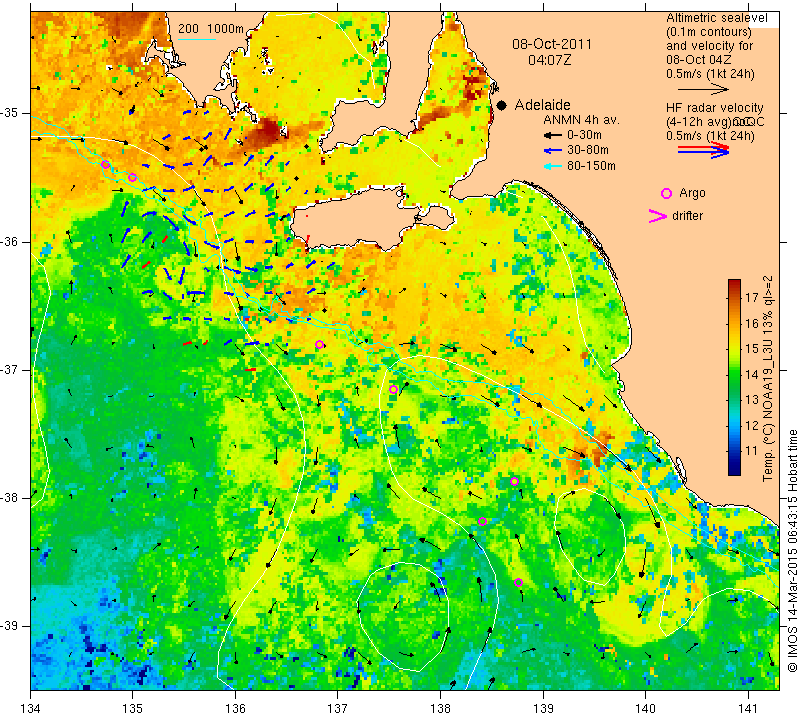Click the southernmost Argo circle on the map
The height and width of the screenshot is (720, 800).
[518, 582]
